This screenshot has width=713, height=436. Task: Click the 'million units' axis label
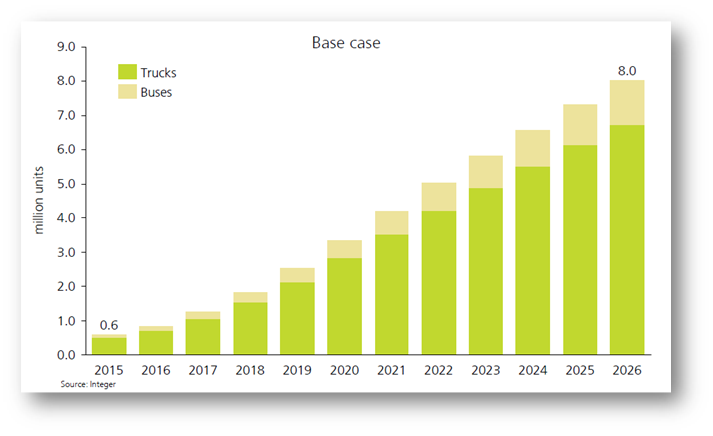point(39,200)
